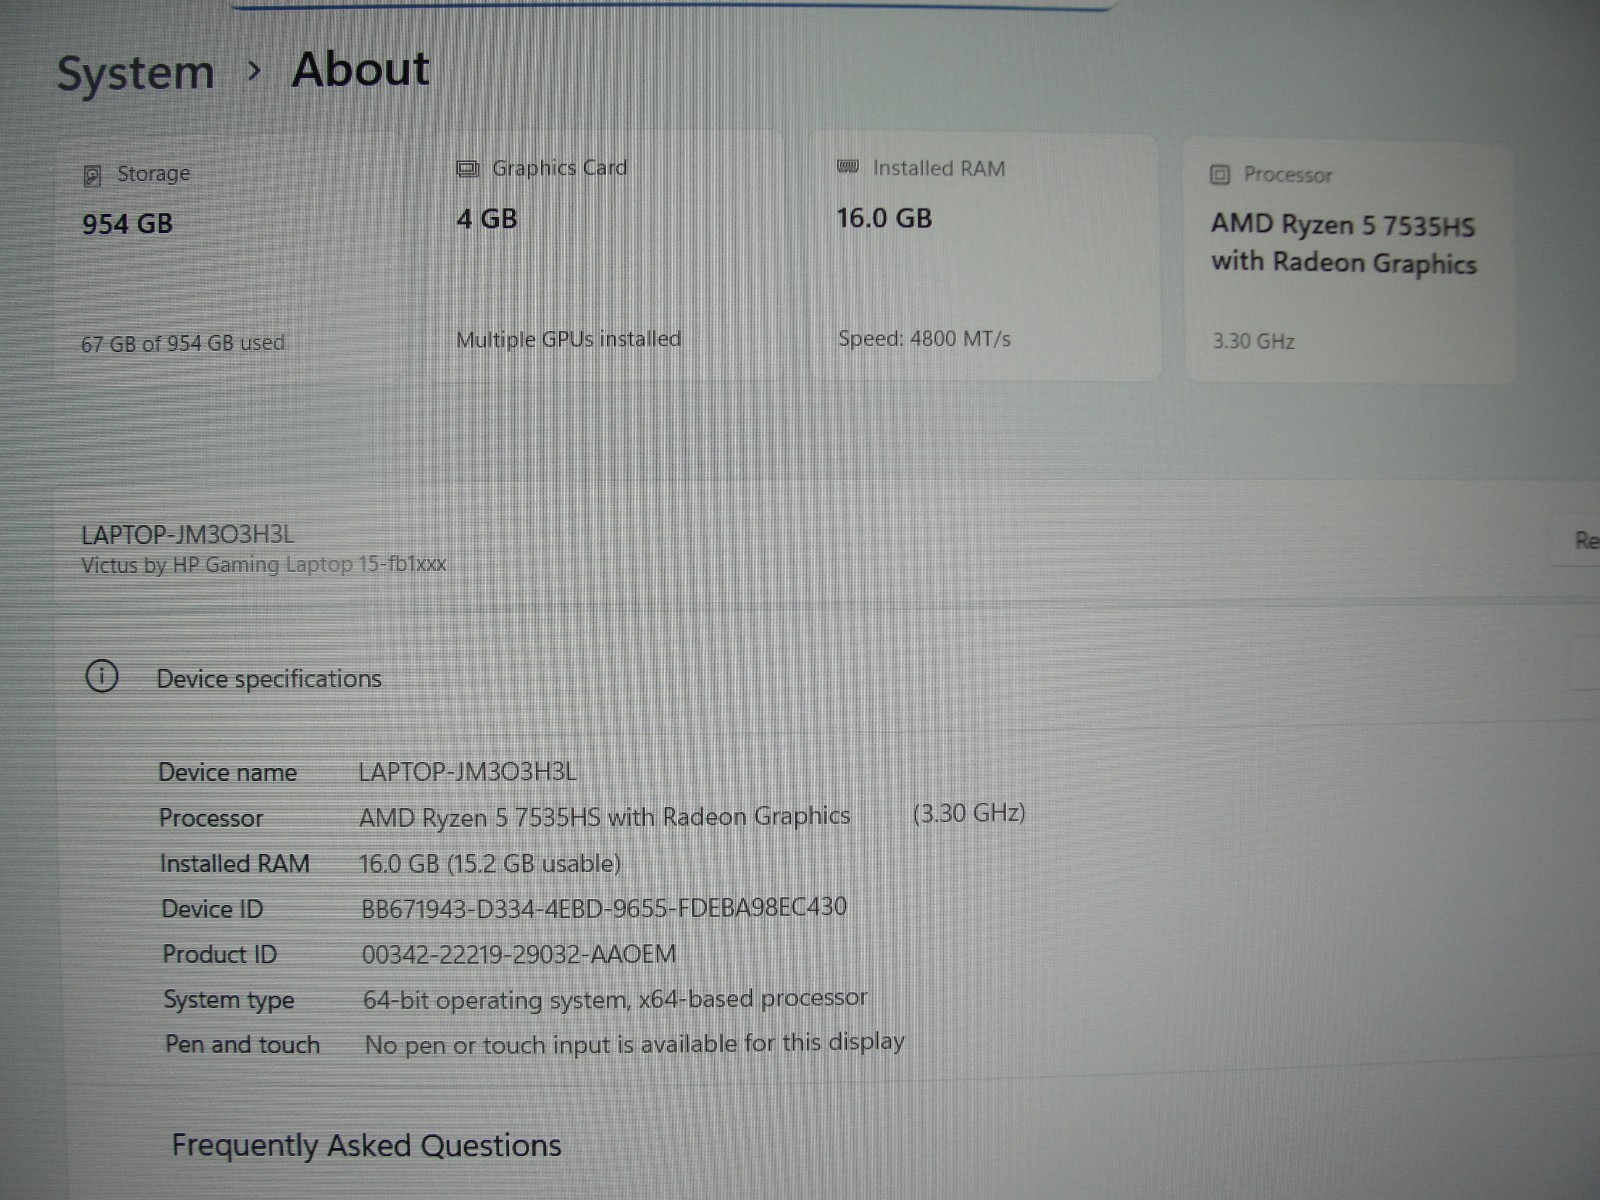1600x1200 pixels.
Task: Select '64-bit operating system' System type value
Action: pos(615,999)
